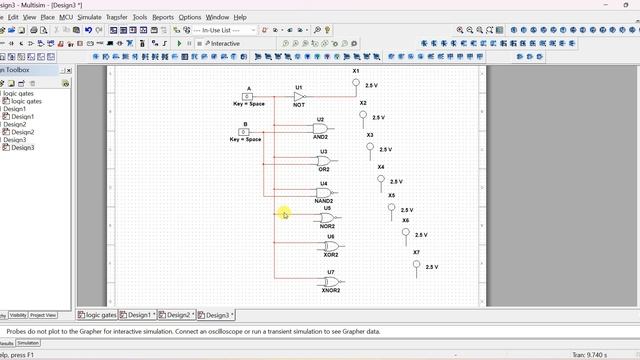
Task: Open the Results tab in bottom panel
Action: [7, 343]
